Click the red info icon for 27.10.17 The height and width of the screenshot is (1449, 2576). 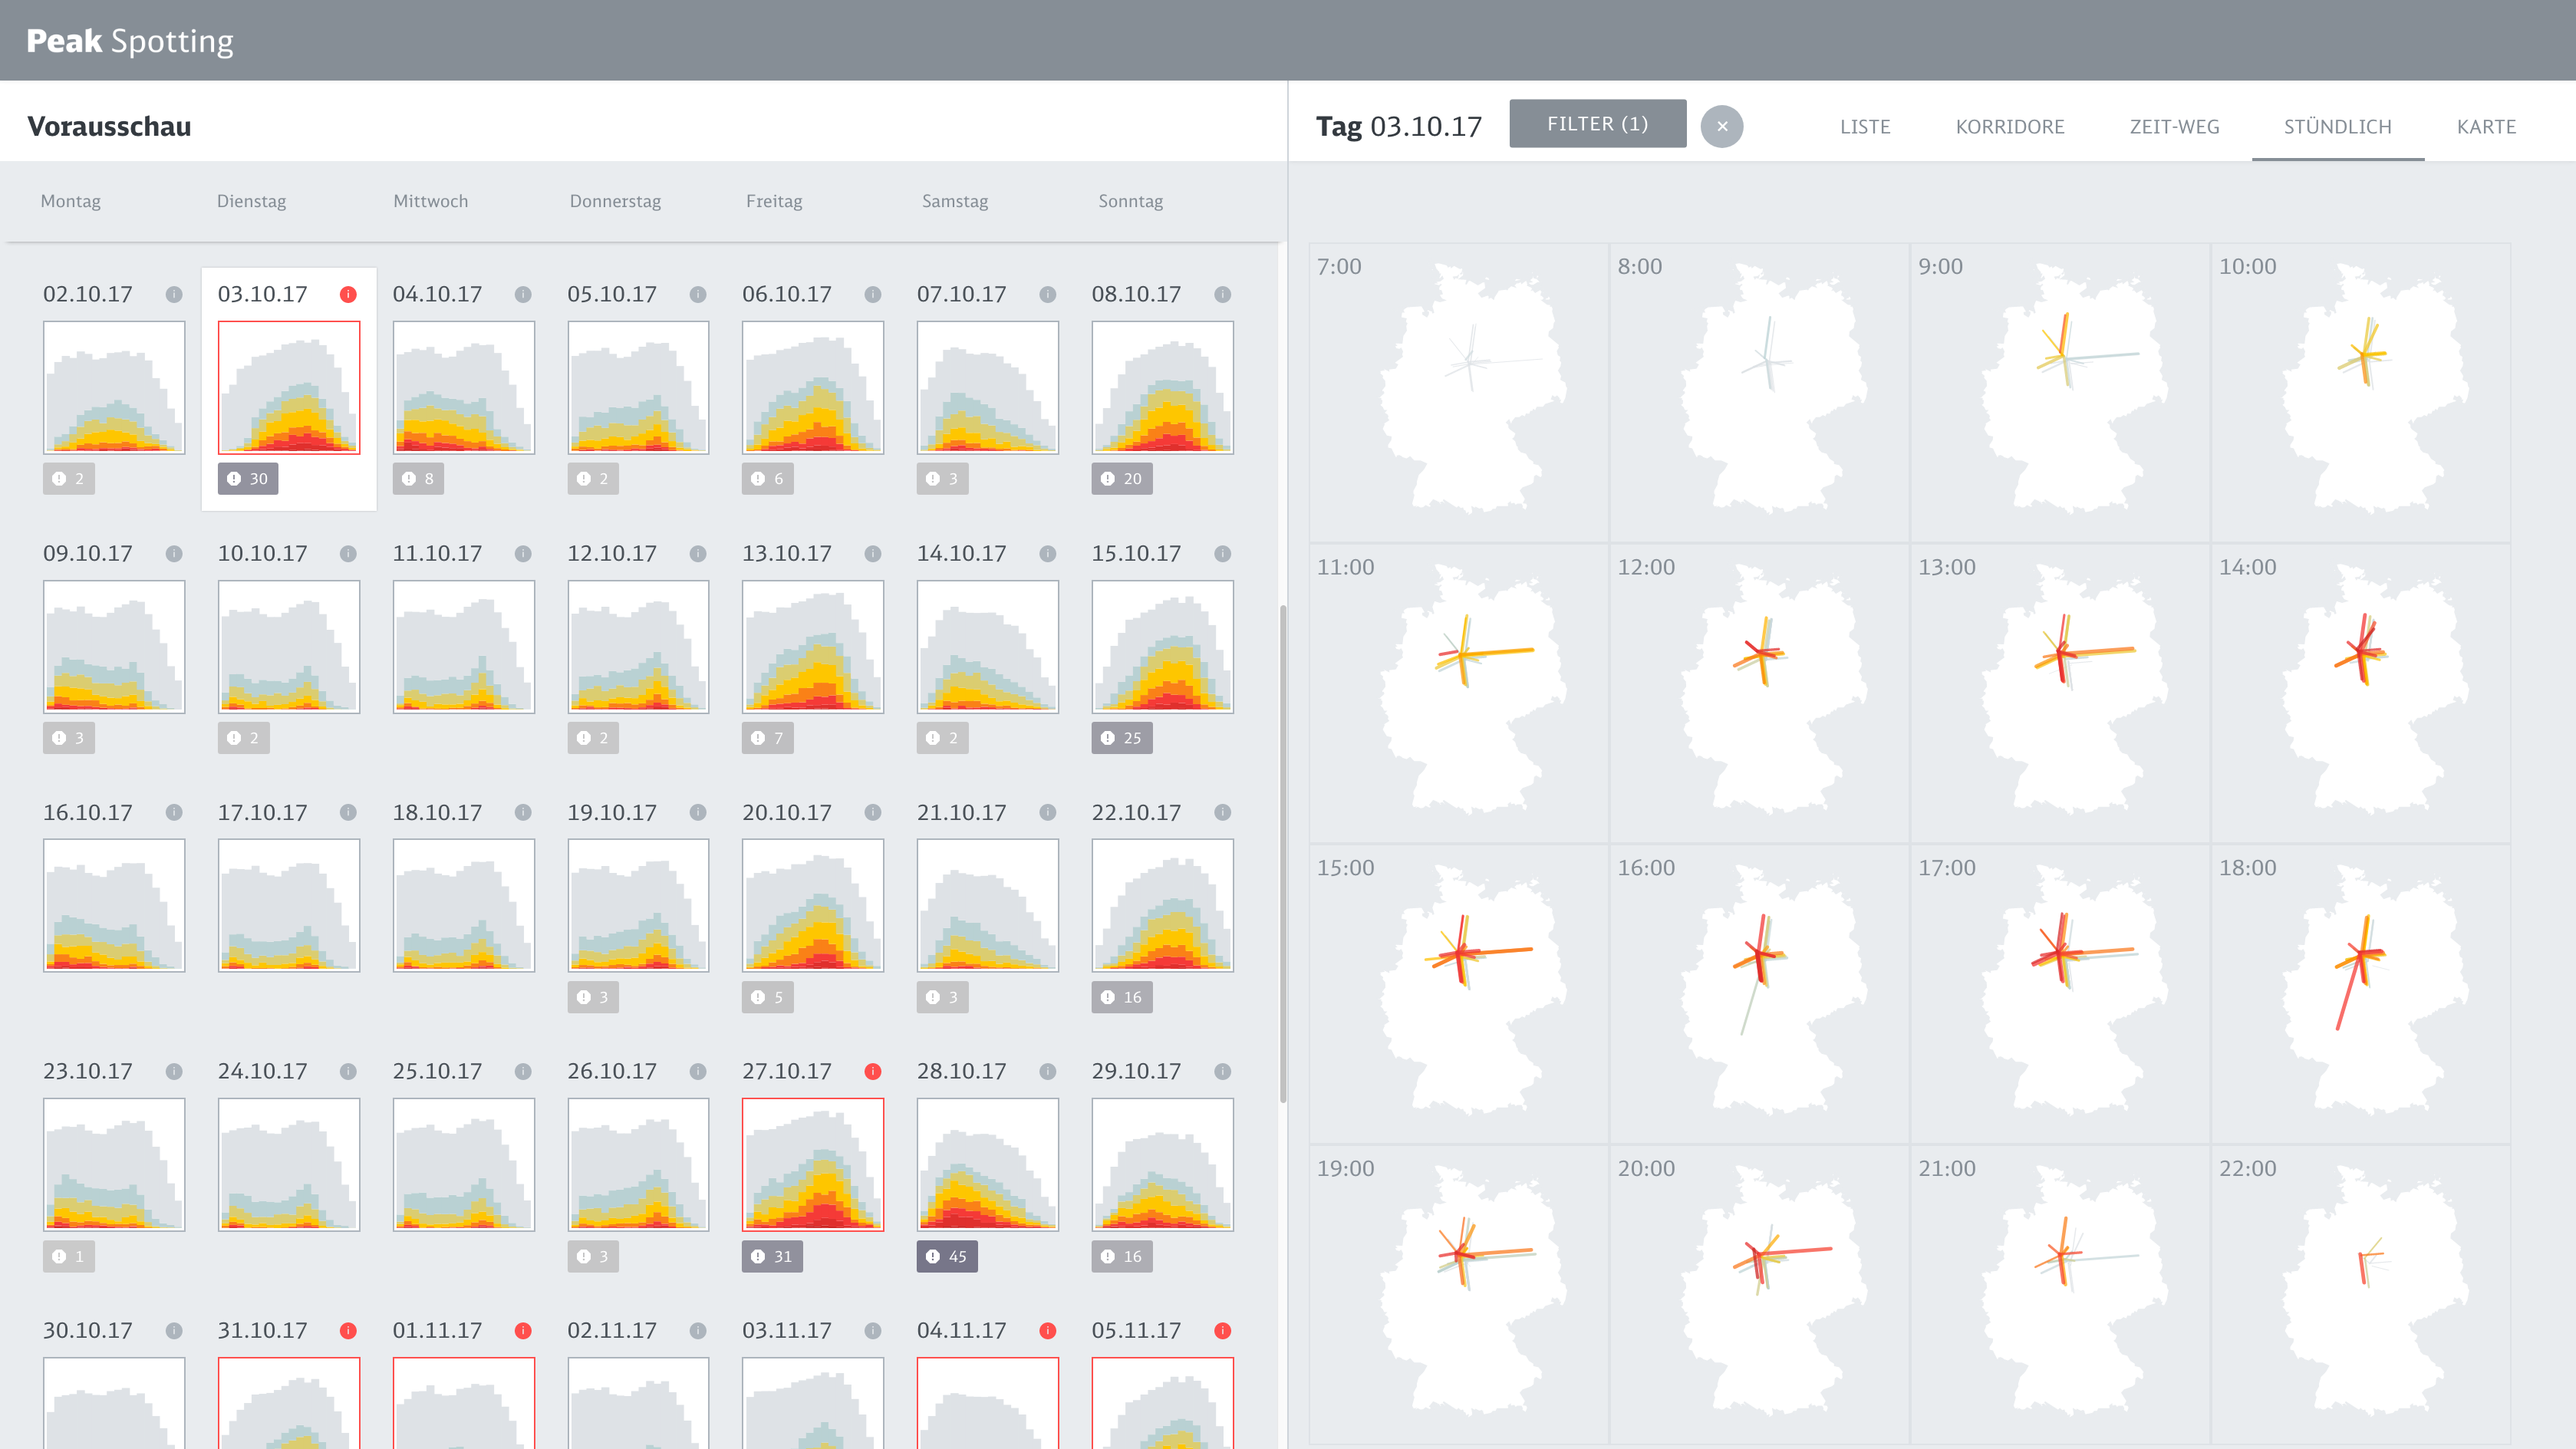point(873,1071)
